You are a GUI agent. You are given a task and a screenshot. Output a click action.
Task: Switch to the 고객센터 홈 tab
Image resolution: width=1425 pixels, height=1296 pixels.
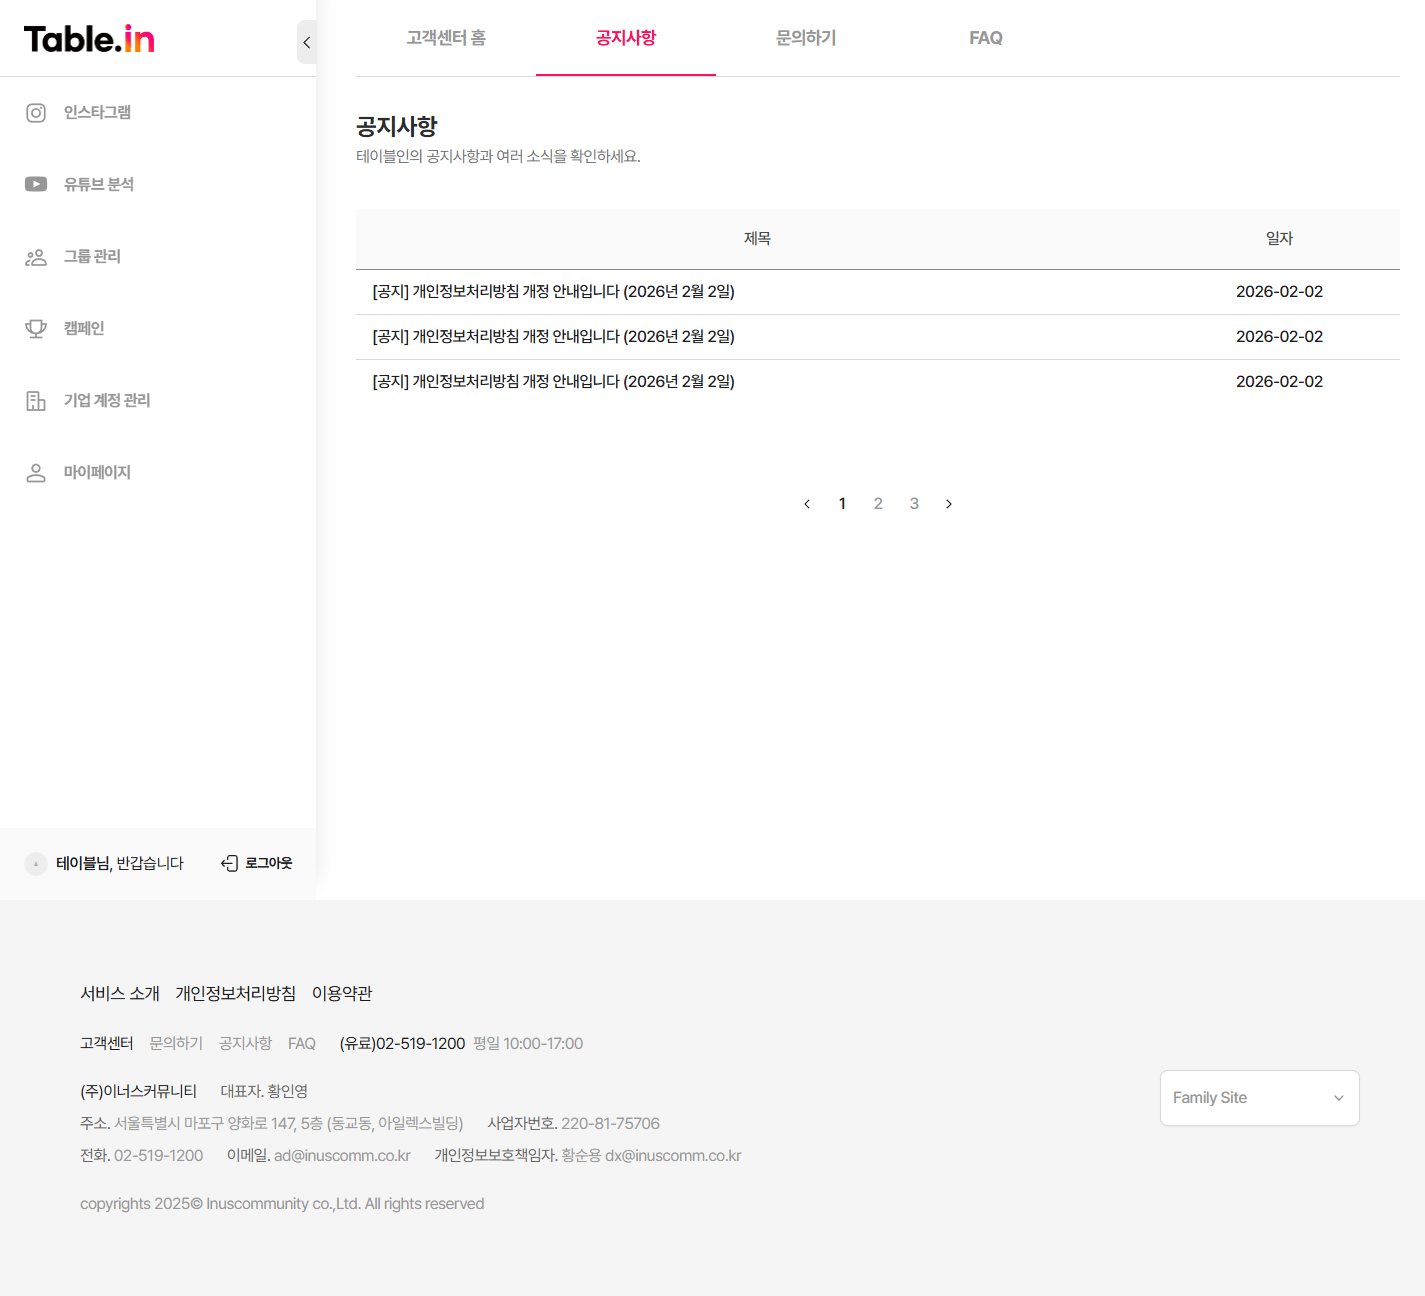pyautogui.click(x=446, y=38)
